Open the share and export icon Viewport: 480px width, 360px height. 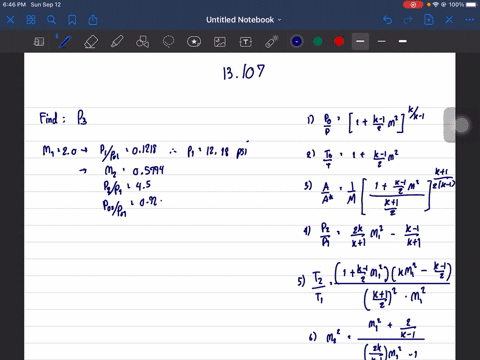[93, 20]
